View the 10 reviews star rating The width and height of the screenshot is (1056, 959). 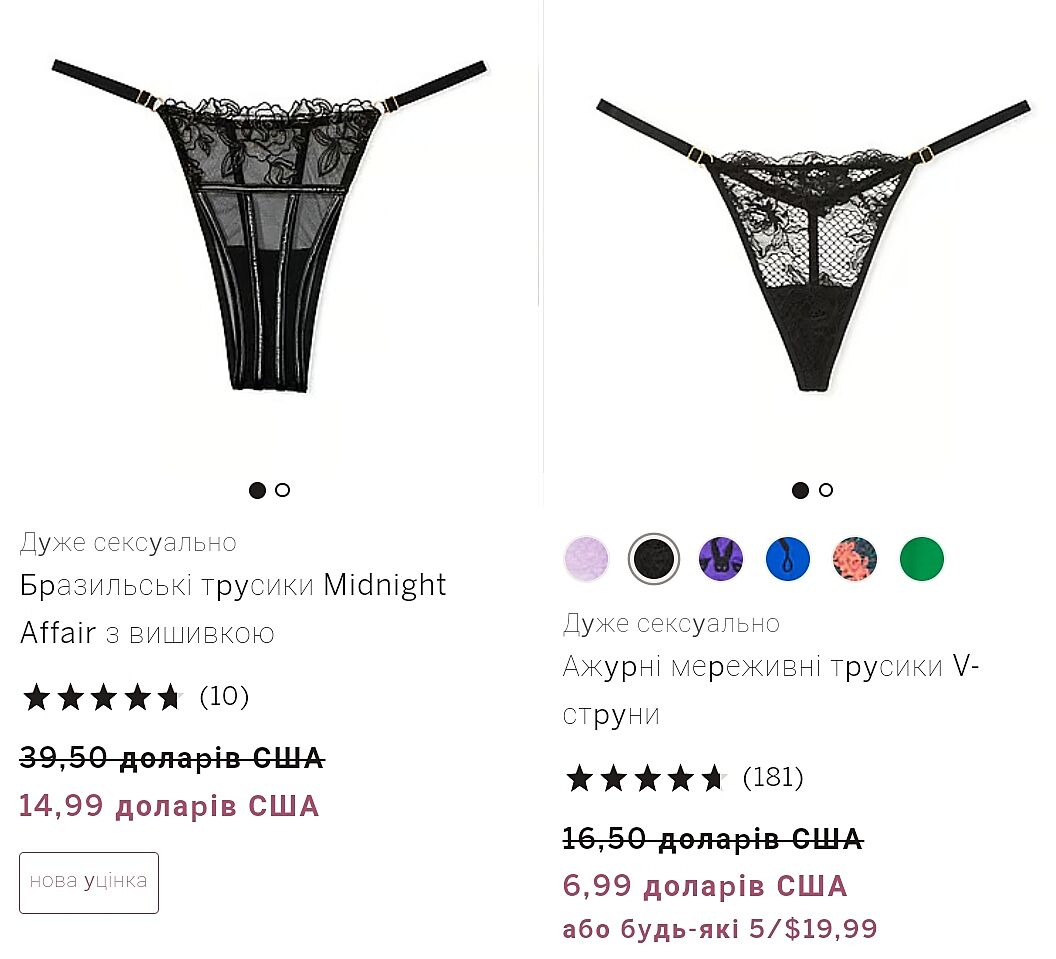135,697
